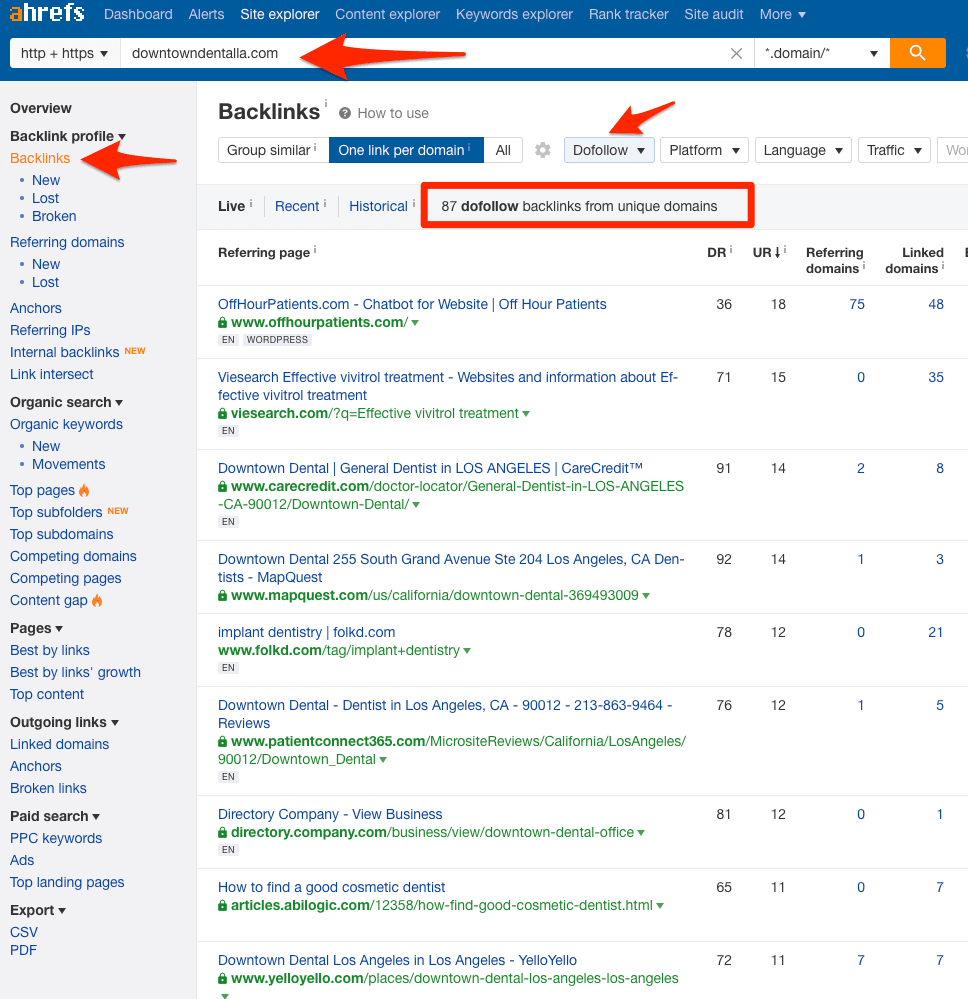968x999 pixels.
Task: Click the lock icon beside articles.abilogic.com URL
Action: click(222, 905)
